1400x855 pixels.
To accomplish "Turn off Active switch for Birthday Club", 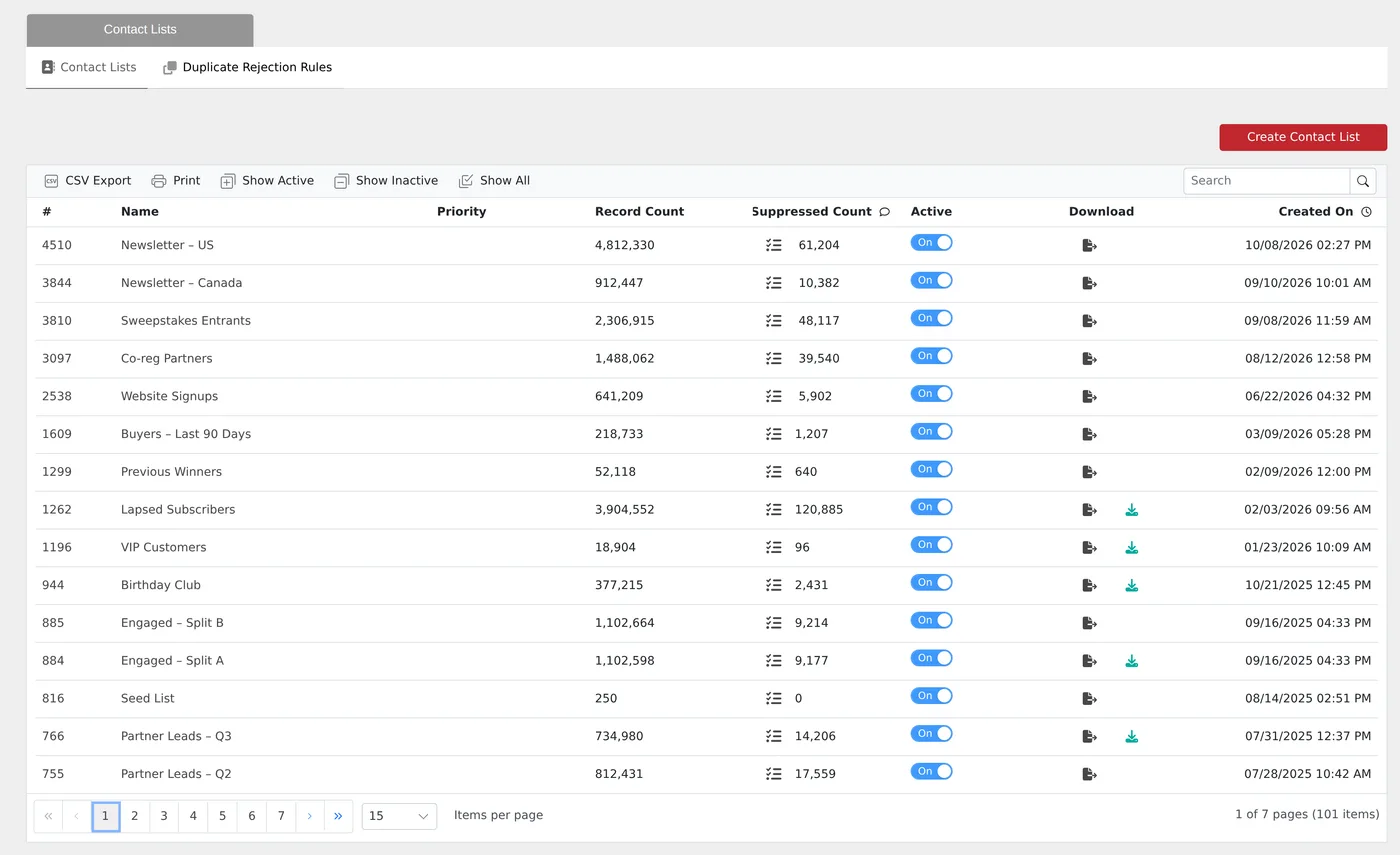I will coord(931,583).
